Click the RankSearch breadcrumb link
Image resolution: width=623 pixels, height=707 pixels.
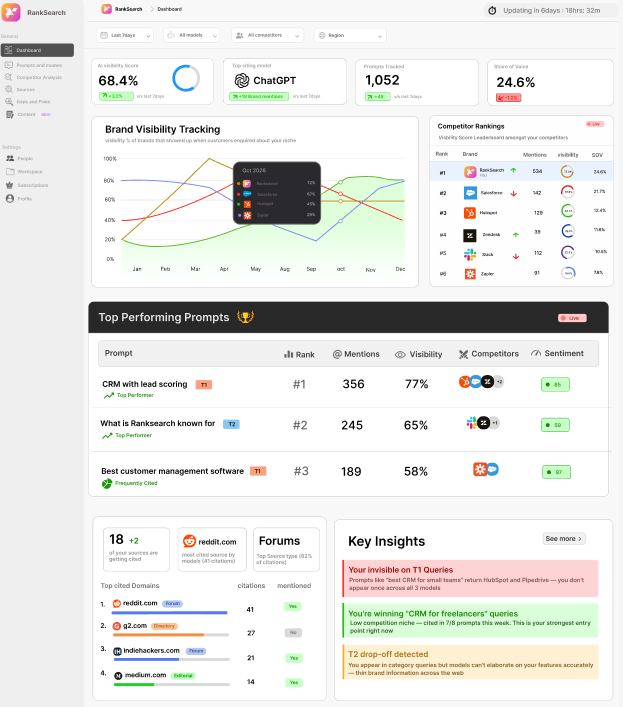(x=122, y=9)
